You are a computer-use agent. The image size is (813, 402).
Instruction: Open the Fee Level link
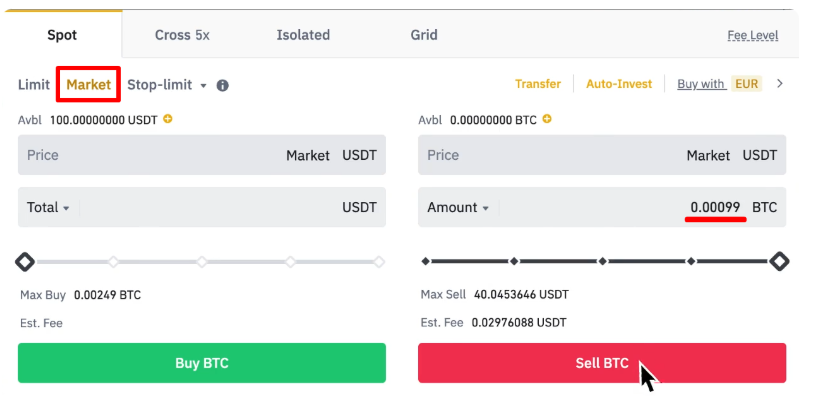pyautogui.click(x=752, y=36)
